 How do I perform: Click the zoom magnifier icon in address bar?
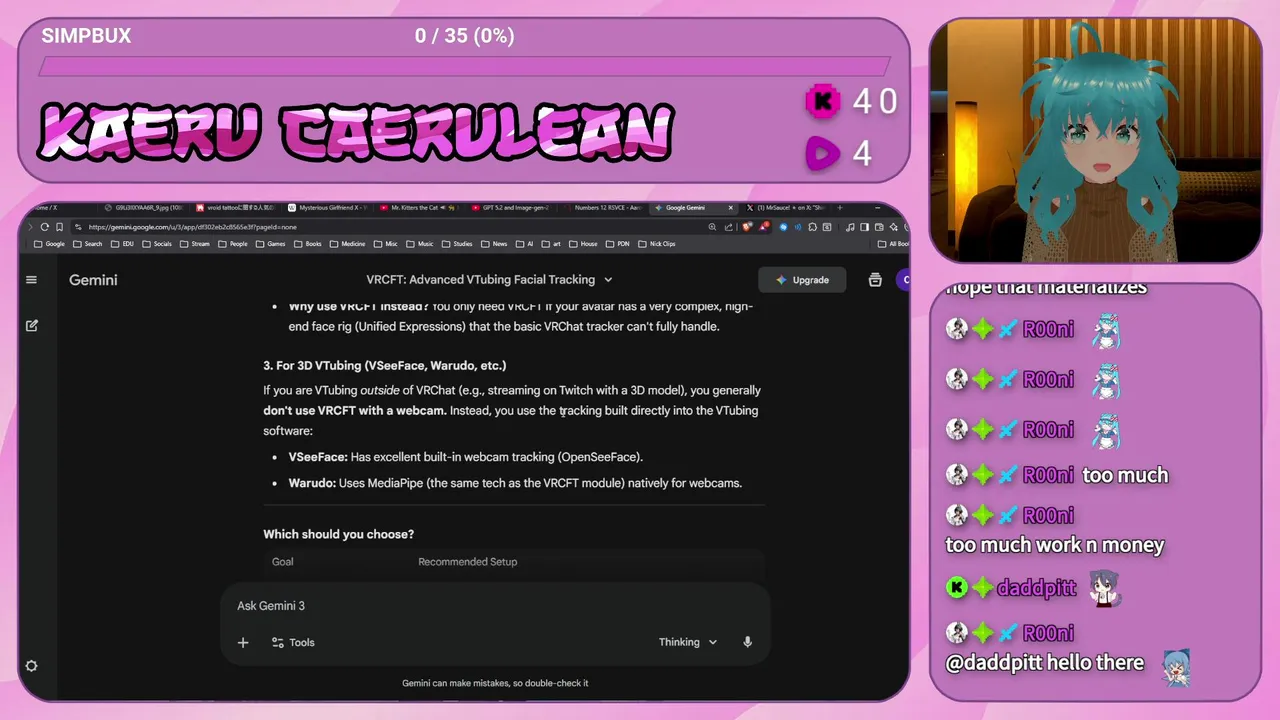coord(712,227)
